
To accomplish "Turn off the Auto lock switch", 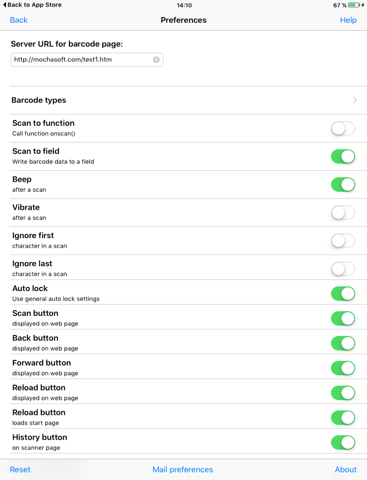I will click(343, 293).
